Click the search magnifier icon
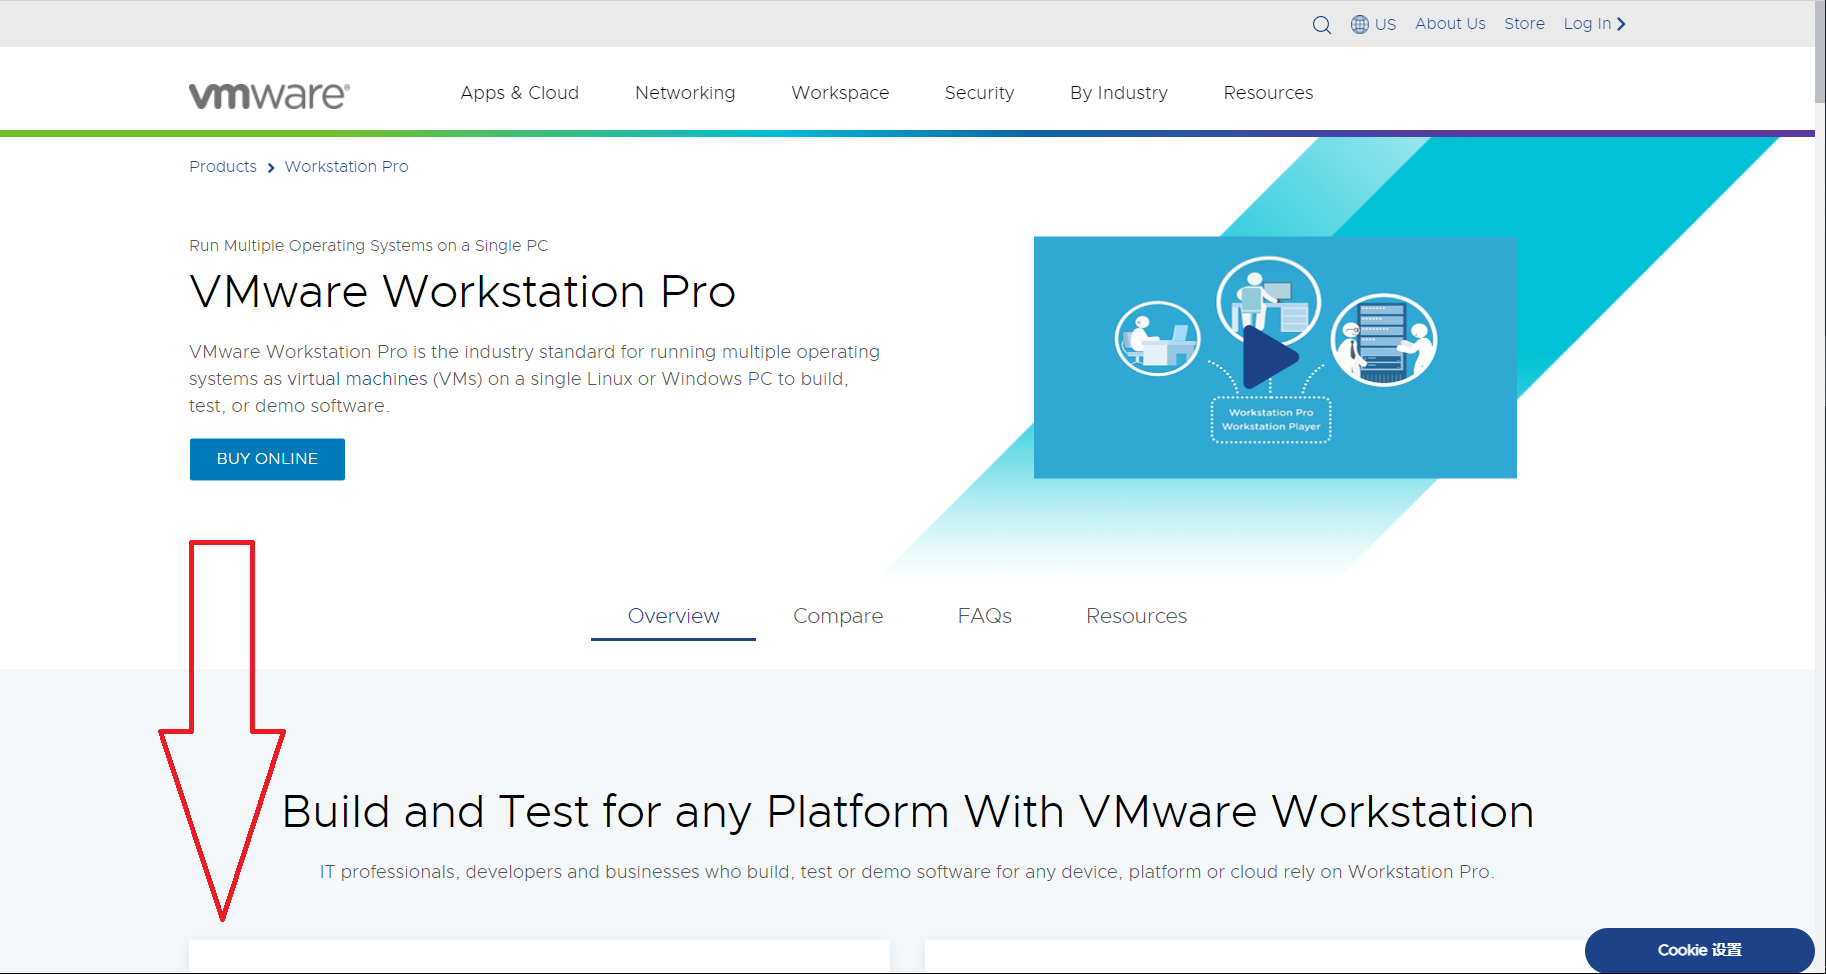The image size is (1826, 974). pyautogui.click(x=1321, y=24)
